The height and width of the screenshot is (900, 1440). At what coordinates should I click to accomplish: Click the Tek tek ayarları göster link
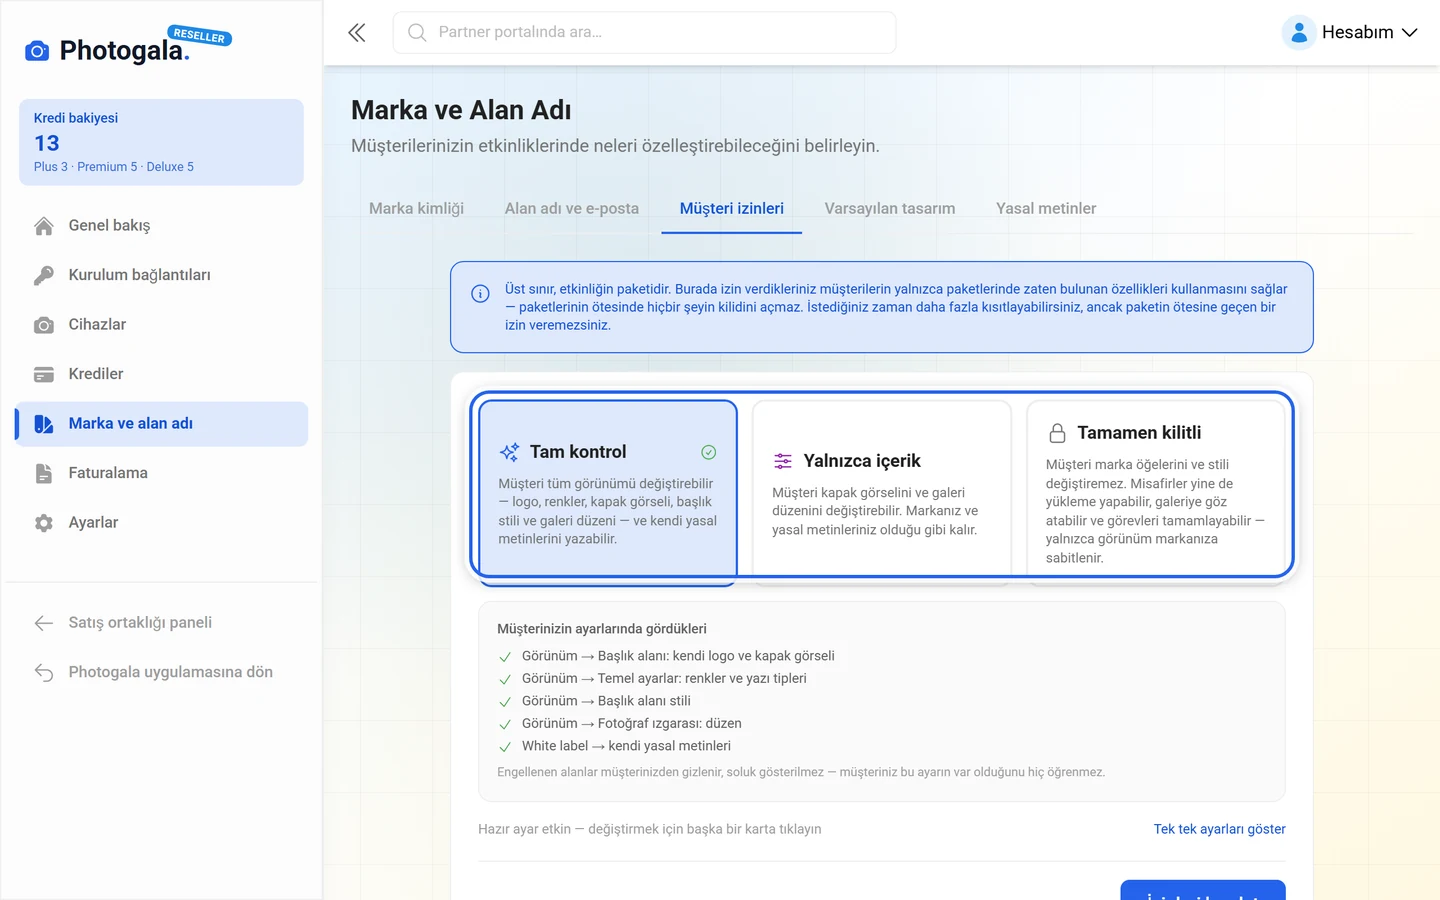coord(1219,829)
